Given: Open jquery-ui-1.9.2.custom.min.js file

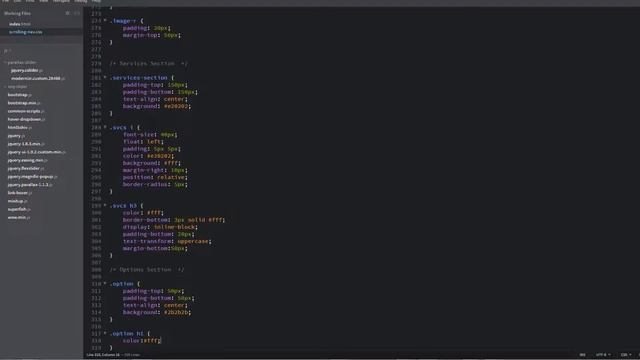Looking at the screenshot, I should click(36, 152).
